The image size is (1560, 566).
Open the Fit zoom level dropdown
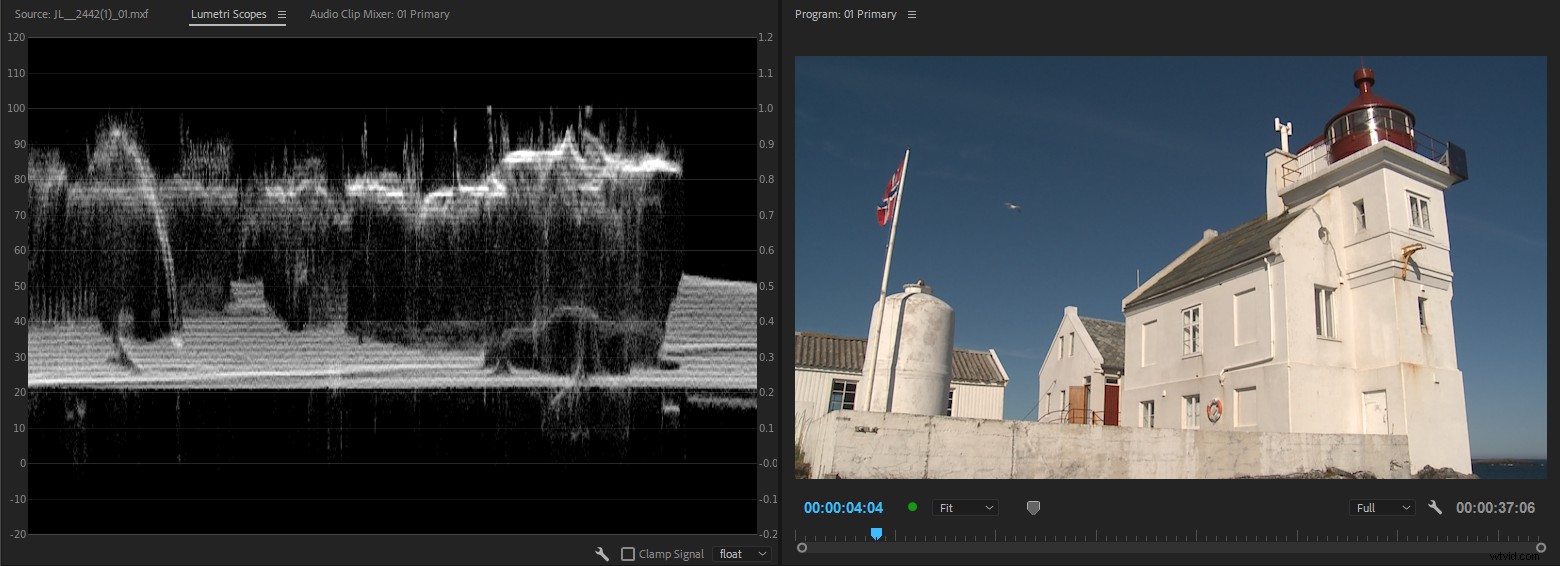pos(965,508)
